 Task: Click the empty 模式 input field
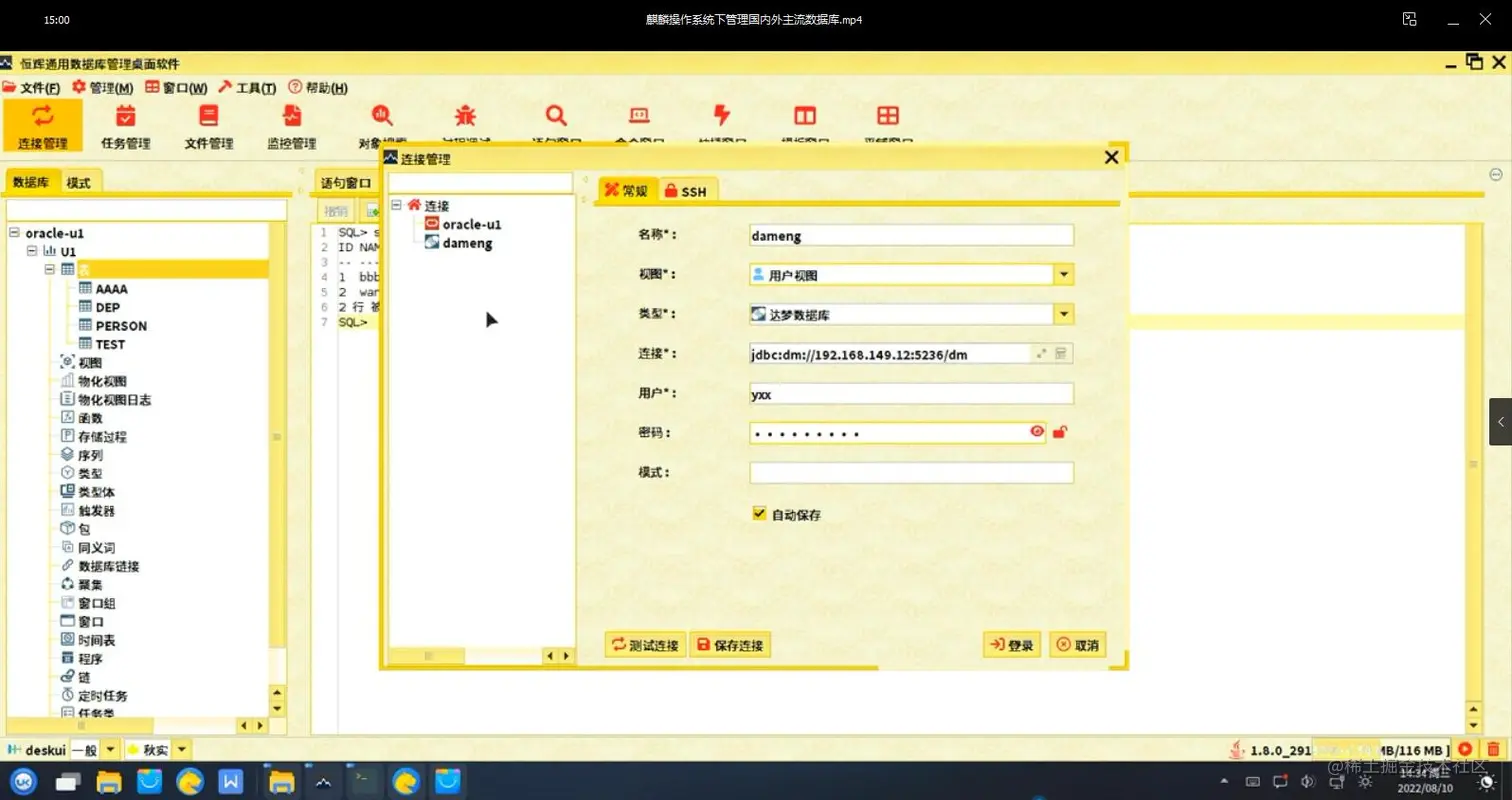click(x=911, y=472)
